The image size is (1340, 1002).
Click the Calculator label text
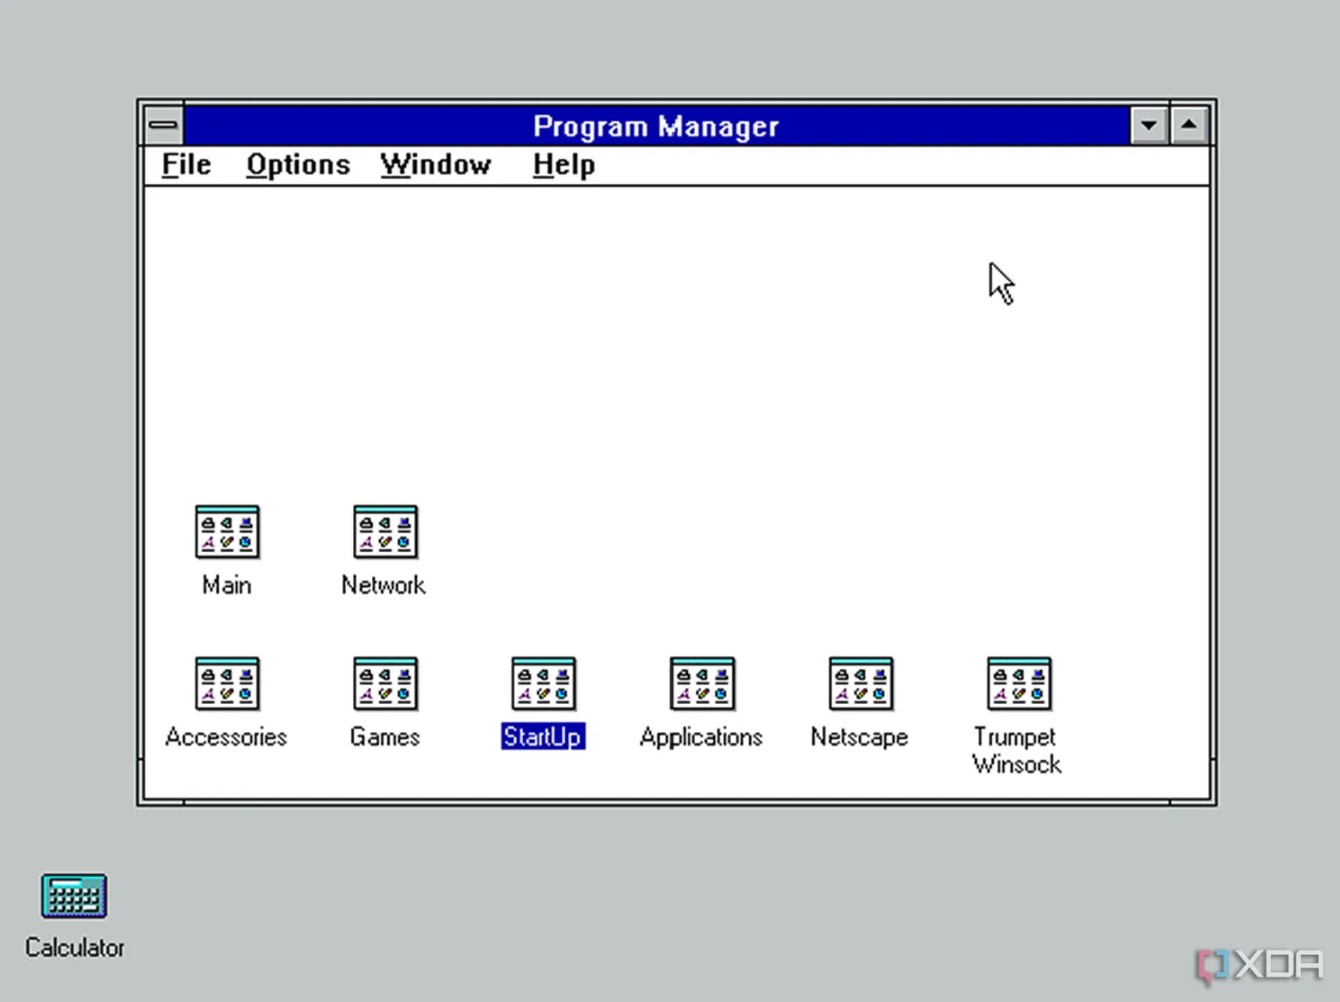74,947
